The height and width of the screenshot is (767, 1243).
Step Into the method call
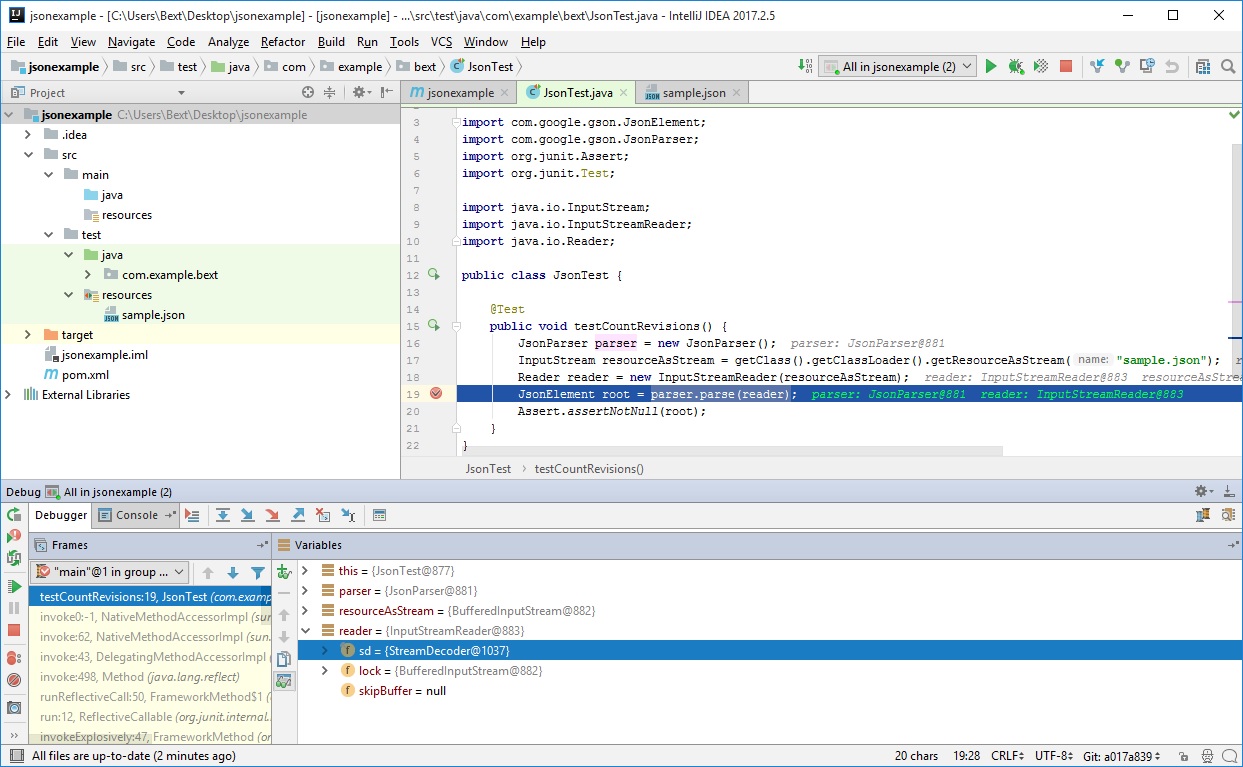pyautogui.click(x=248, y=514)
